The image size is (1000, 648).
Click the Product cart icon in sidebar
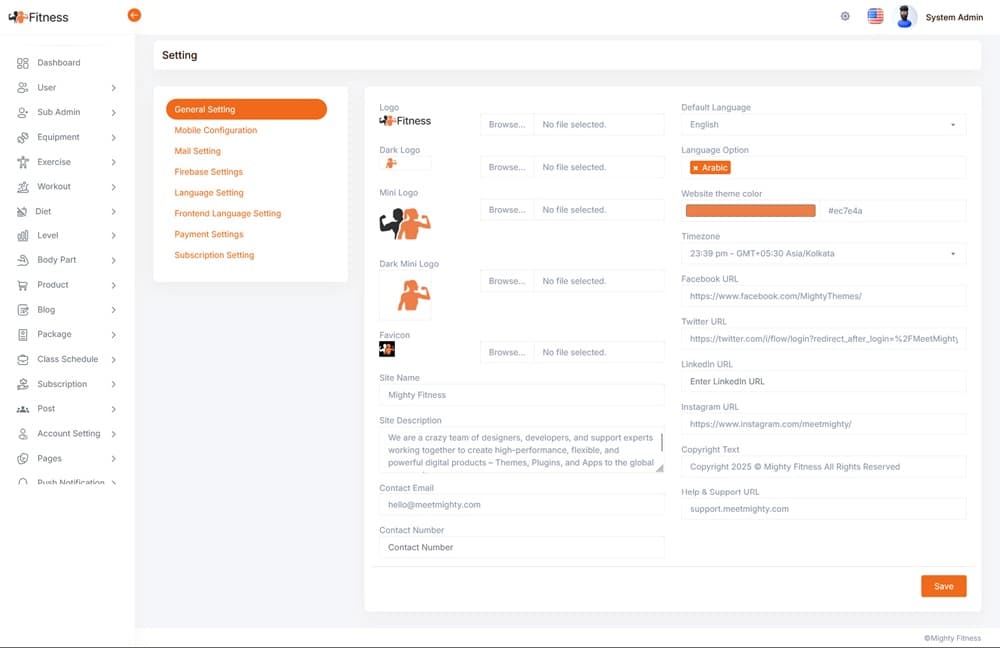[x=23, y=285]
